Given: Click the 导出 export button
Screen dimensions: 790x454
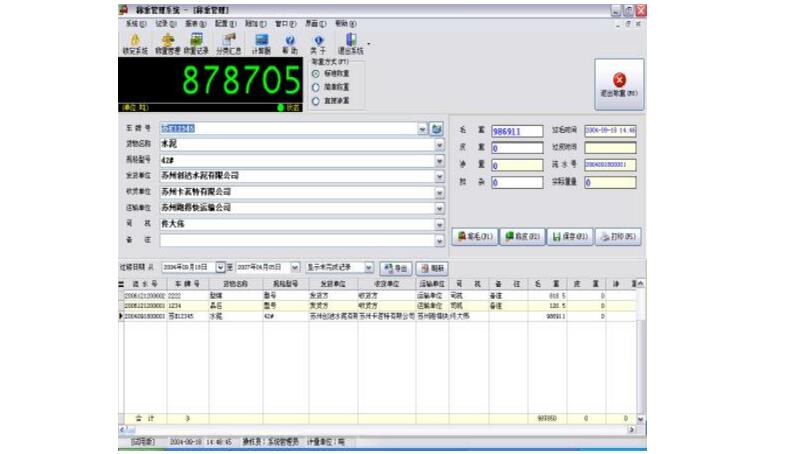Looking at the screenshot, I should (396, 268).
